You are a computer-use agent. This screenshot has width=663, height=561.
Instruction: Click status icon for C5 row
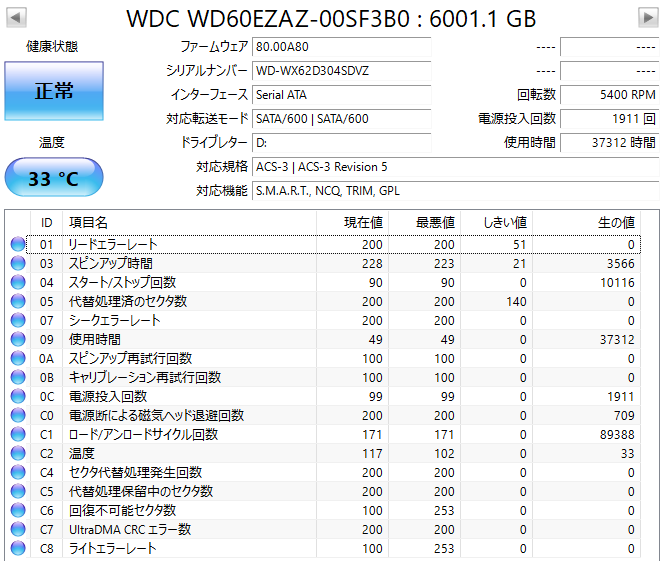pos(18,492)
